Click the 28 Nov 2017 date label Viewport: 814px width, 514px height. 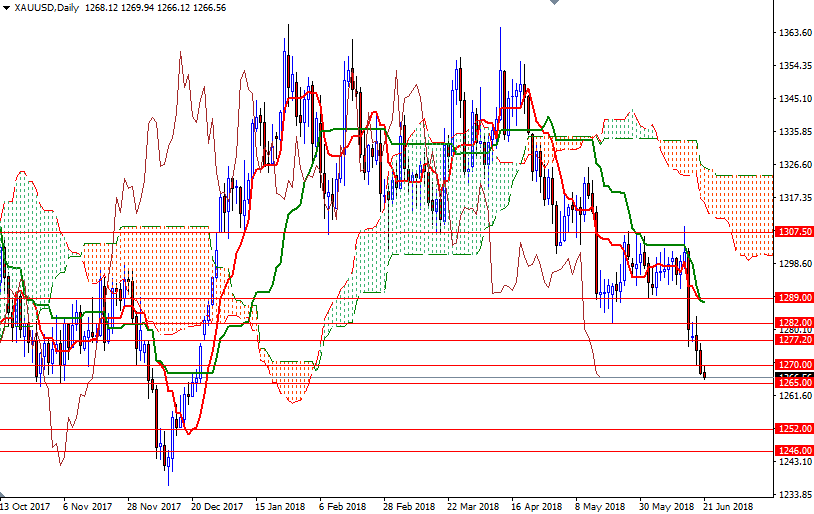(x=155, y=506)
